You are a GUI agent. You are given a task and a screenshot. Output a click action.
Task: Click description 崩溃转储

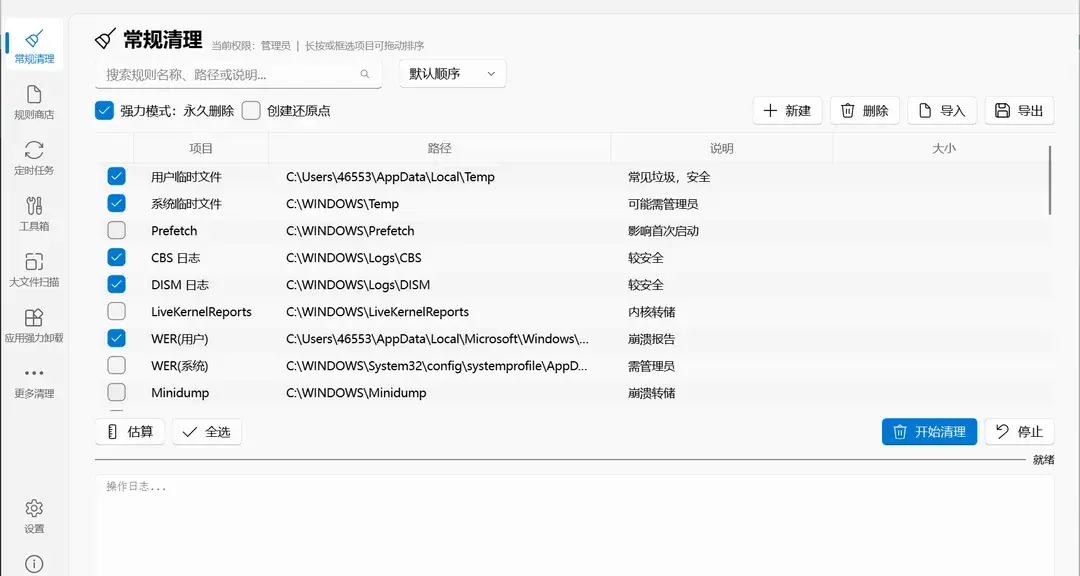pyautogui.click(x=651, y=393)
